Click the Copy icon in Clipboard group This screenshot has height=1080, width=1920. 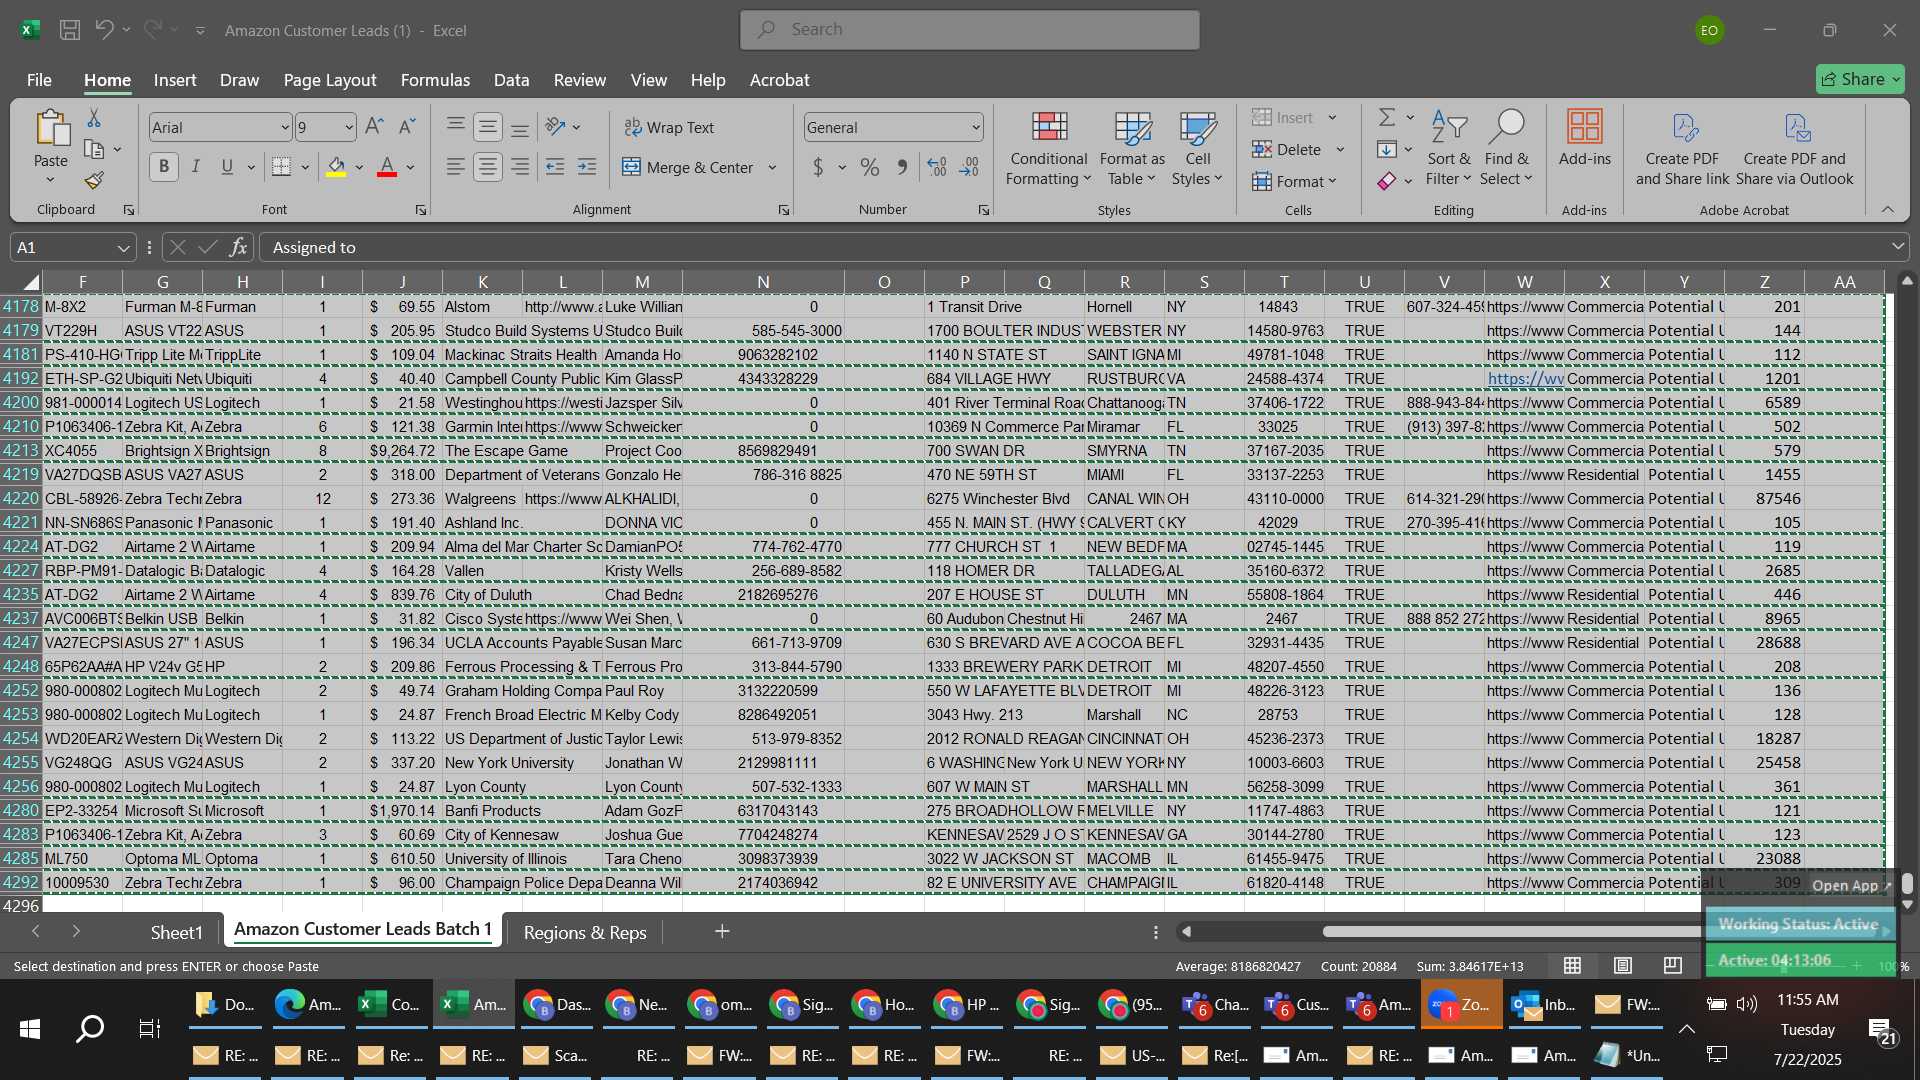(94, 149)
